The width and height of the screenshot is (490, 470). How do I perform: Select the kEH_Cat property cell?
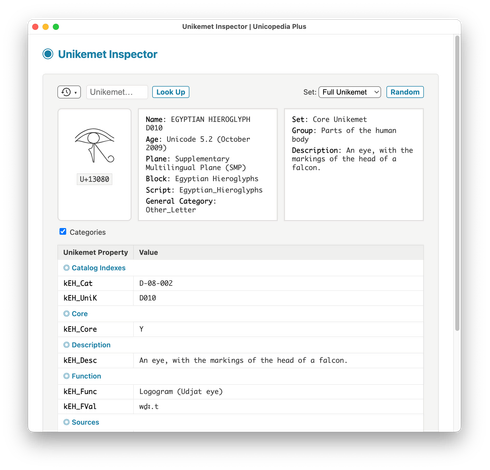pos(96,283)
